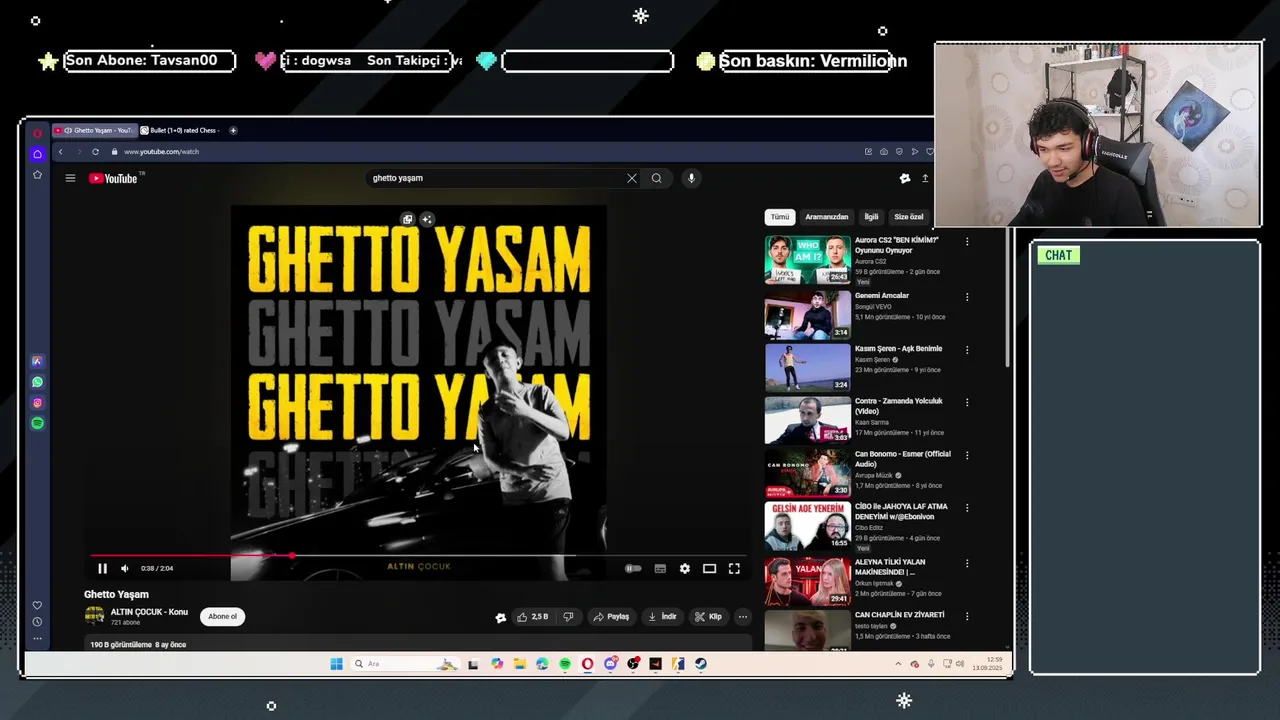Enter fullscreen mode in the player
1280x720 pixels.
click(x=734, y=568)
